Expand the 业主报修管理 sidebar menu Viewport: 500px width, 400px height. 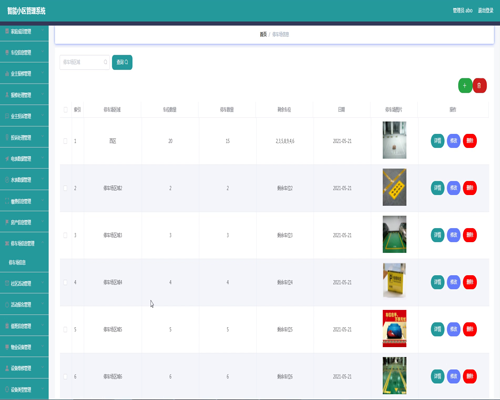24,74
